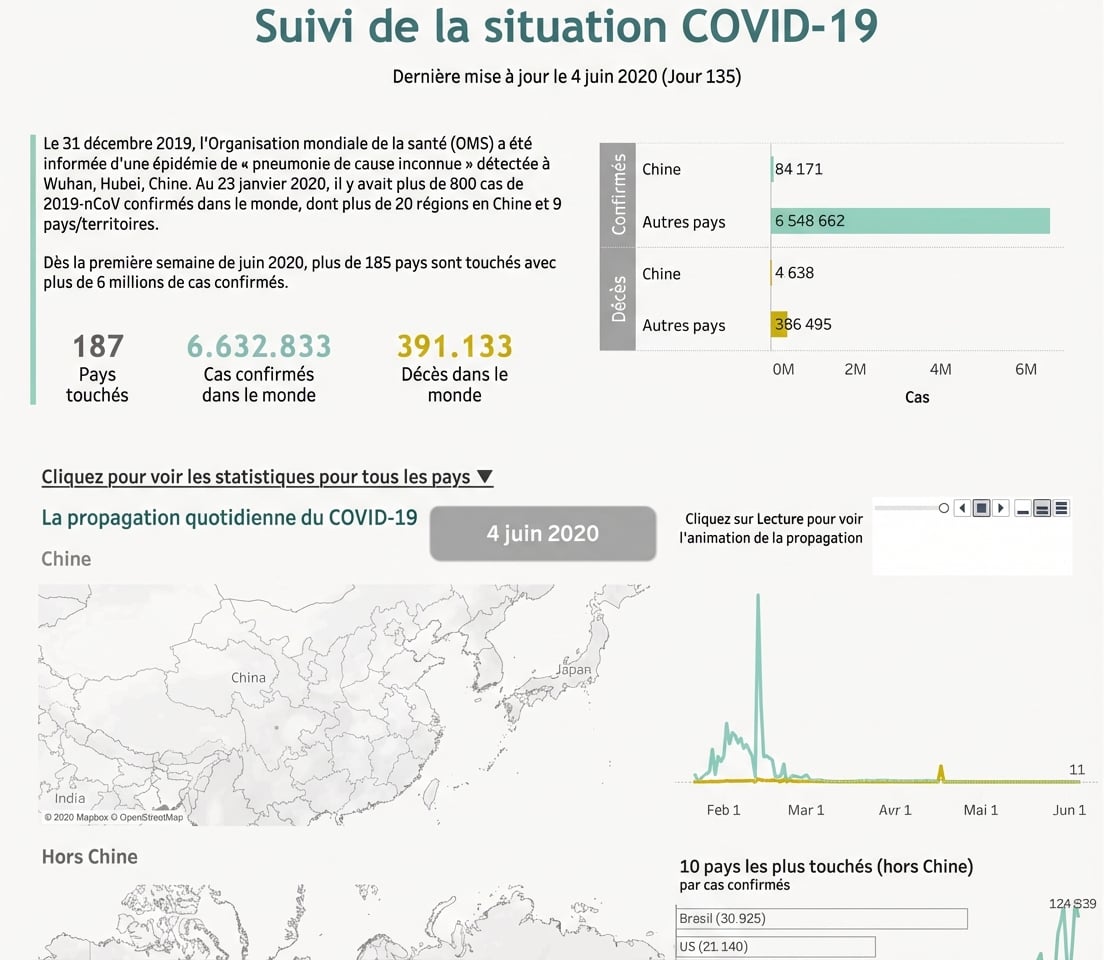
Task: Click the small yellow April spike
Action: tap(941, 772)
